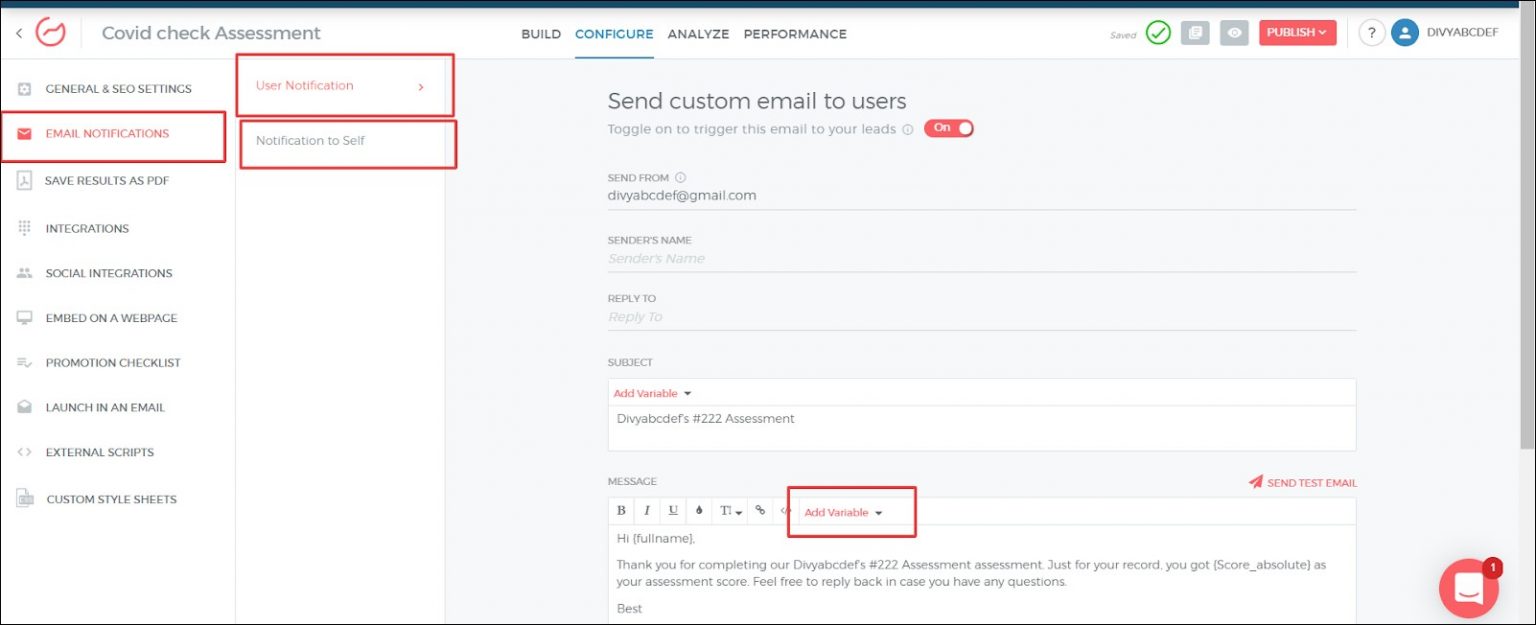Click the underline formatting icon
The width and height of the screenshot is (1536, 625).
click(x=673, y=511)
